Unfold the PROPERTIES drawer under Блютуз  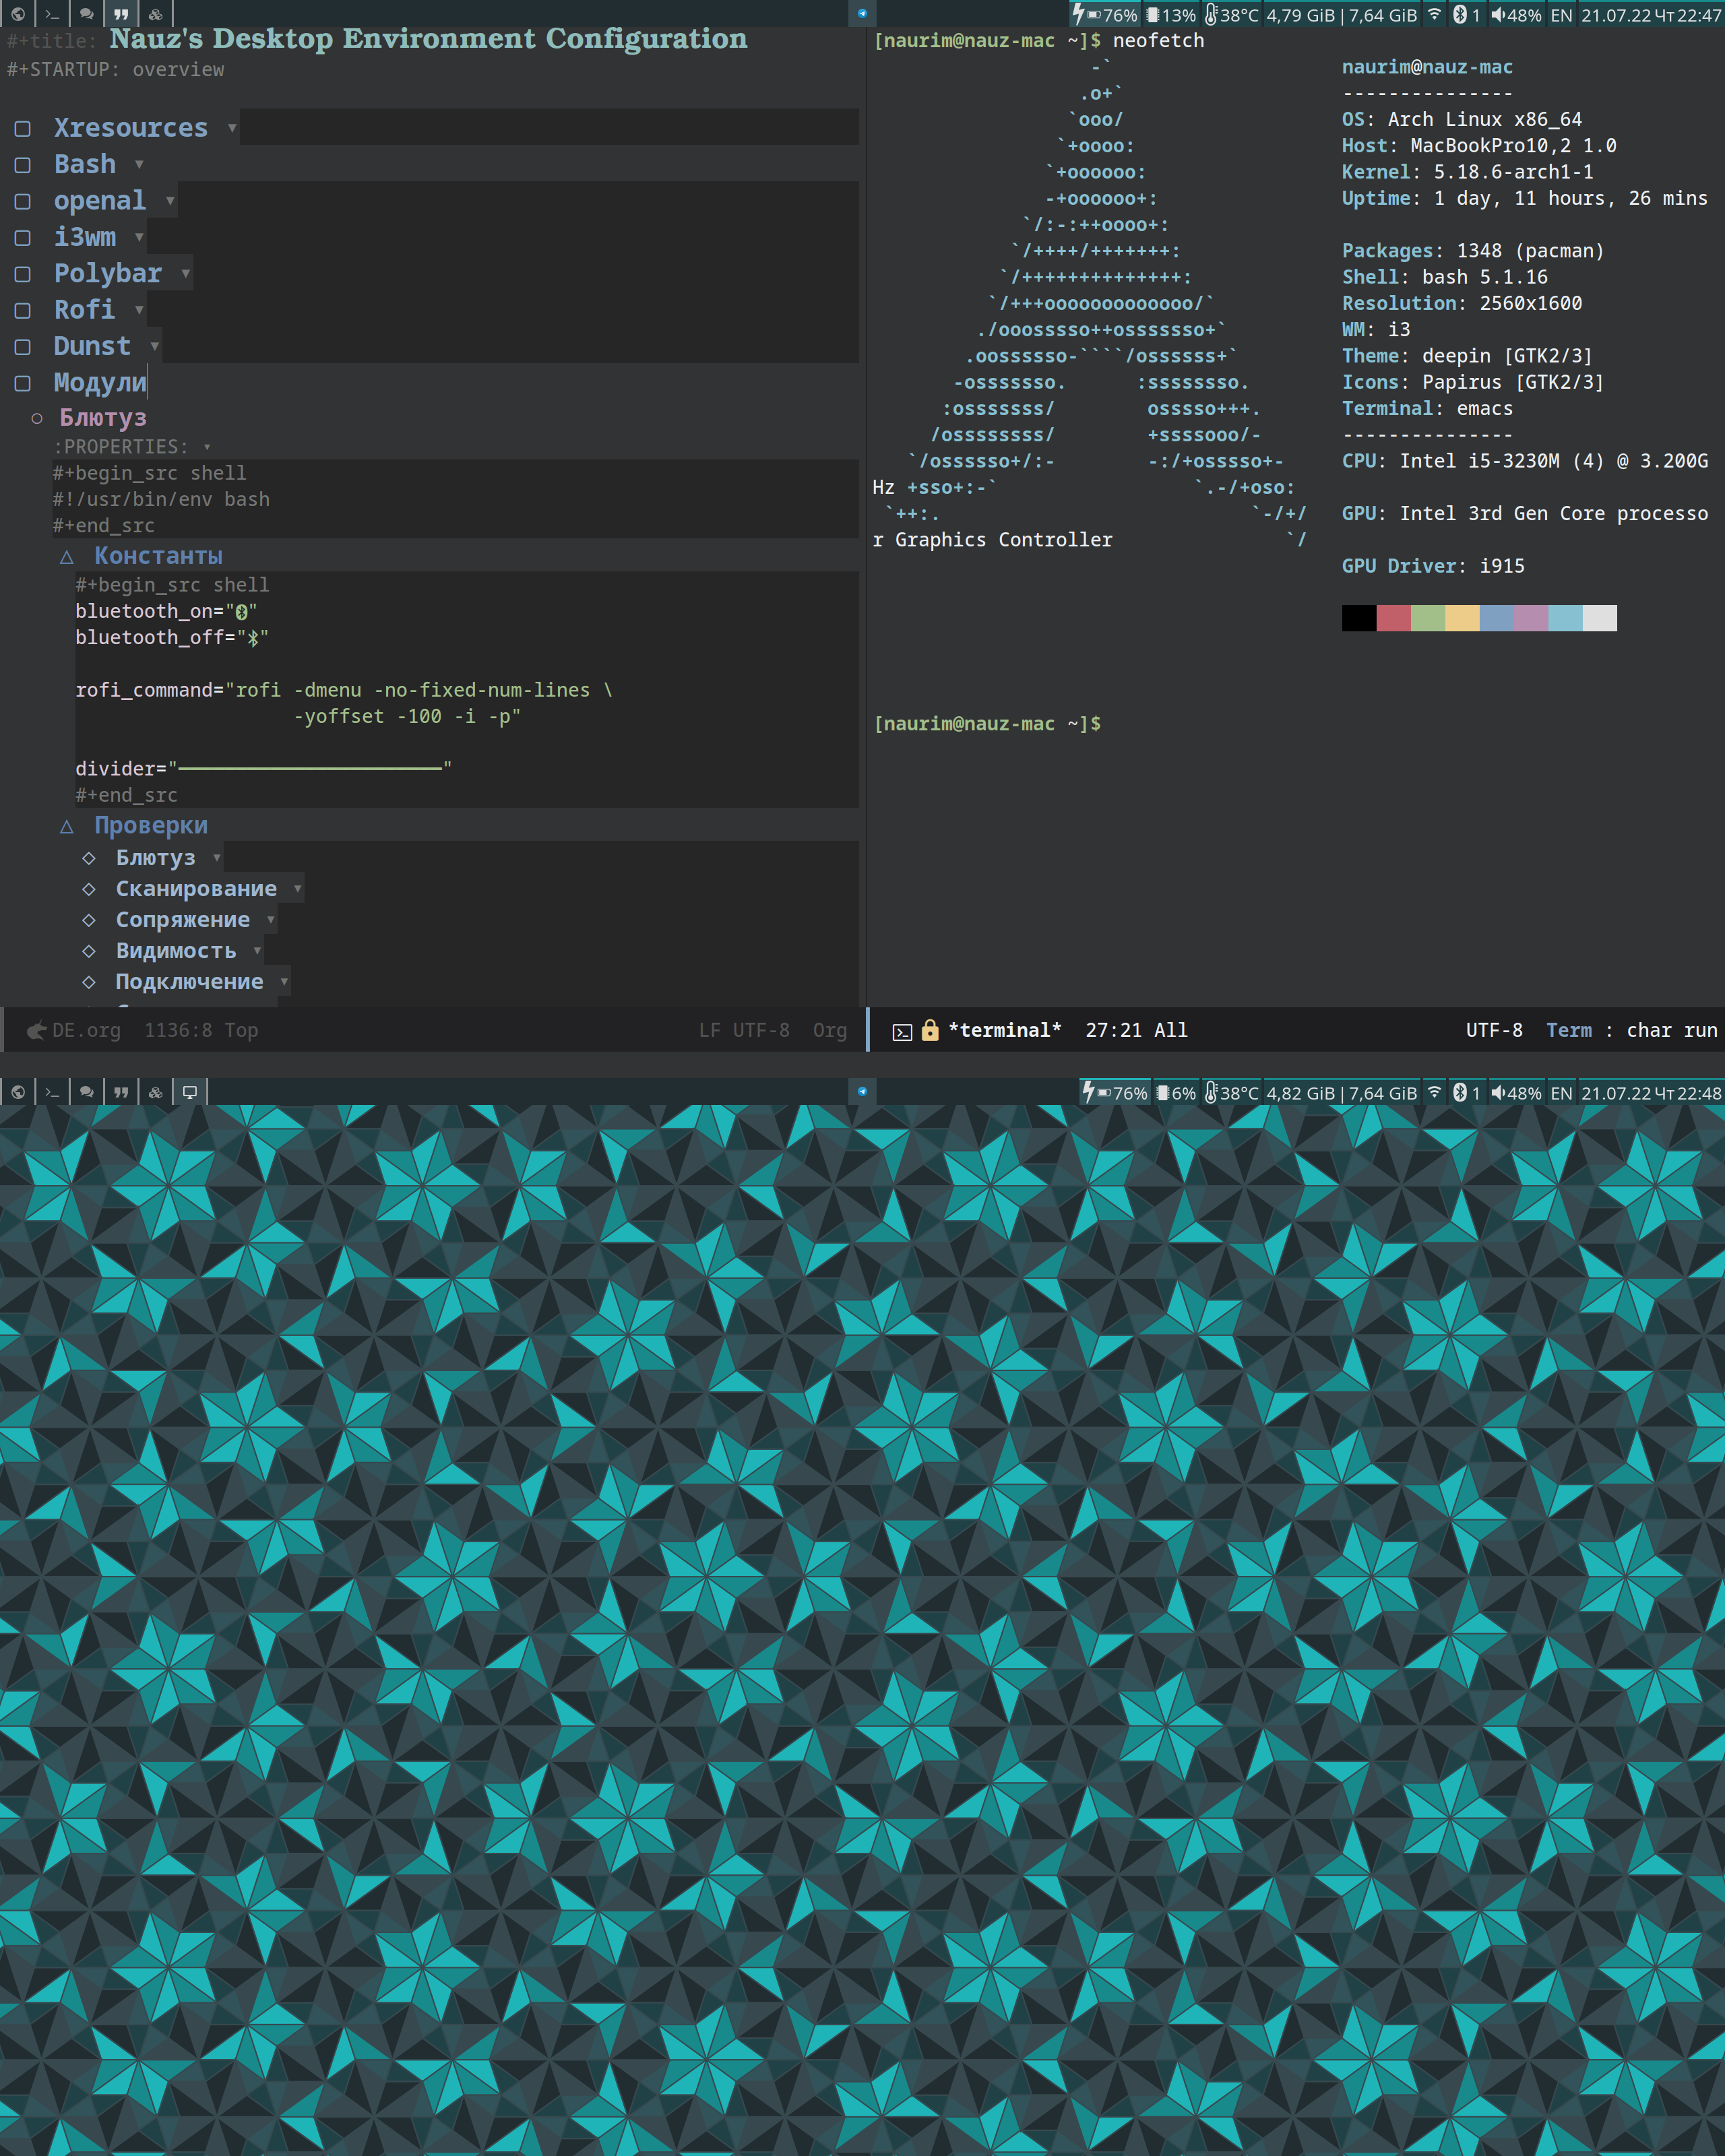(207, 447)
